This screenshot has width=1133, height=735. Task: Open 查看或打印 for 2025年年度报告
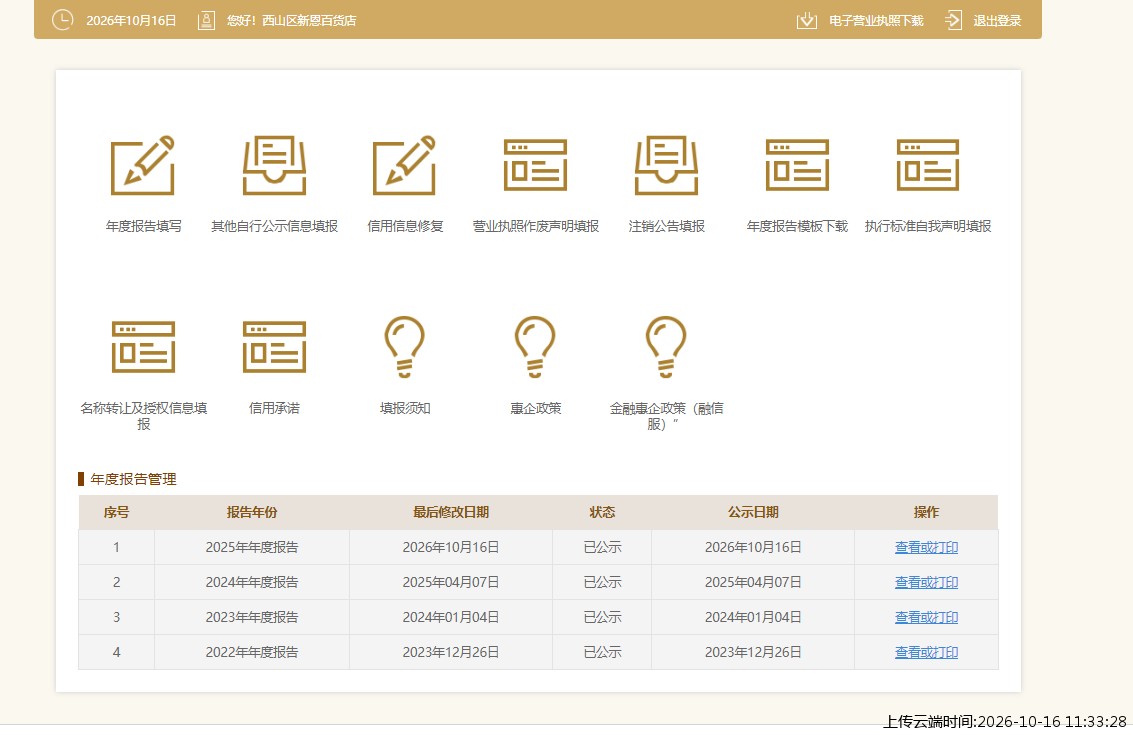coord(926,547)
